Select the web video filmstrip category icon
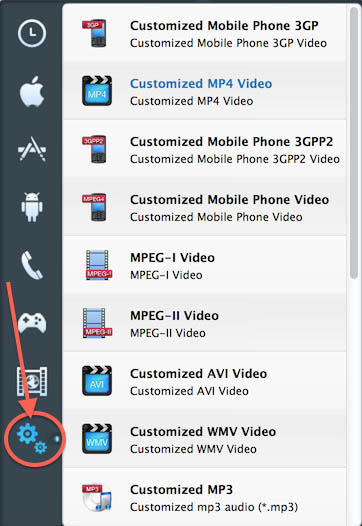 (32, 381)
